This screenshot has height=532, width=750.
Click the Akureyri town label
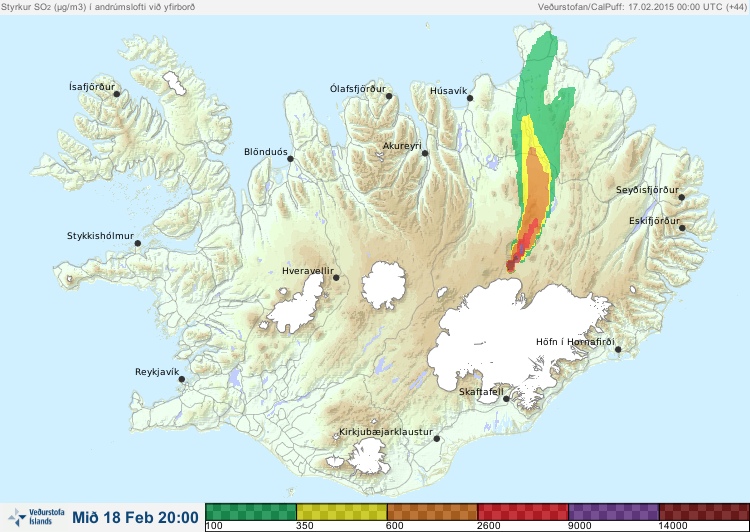[x=402, y=146]
